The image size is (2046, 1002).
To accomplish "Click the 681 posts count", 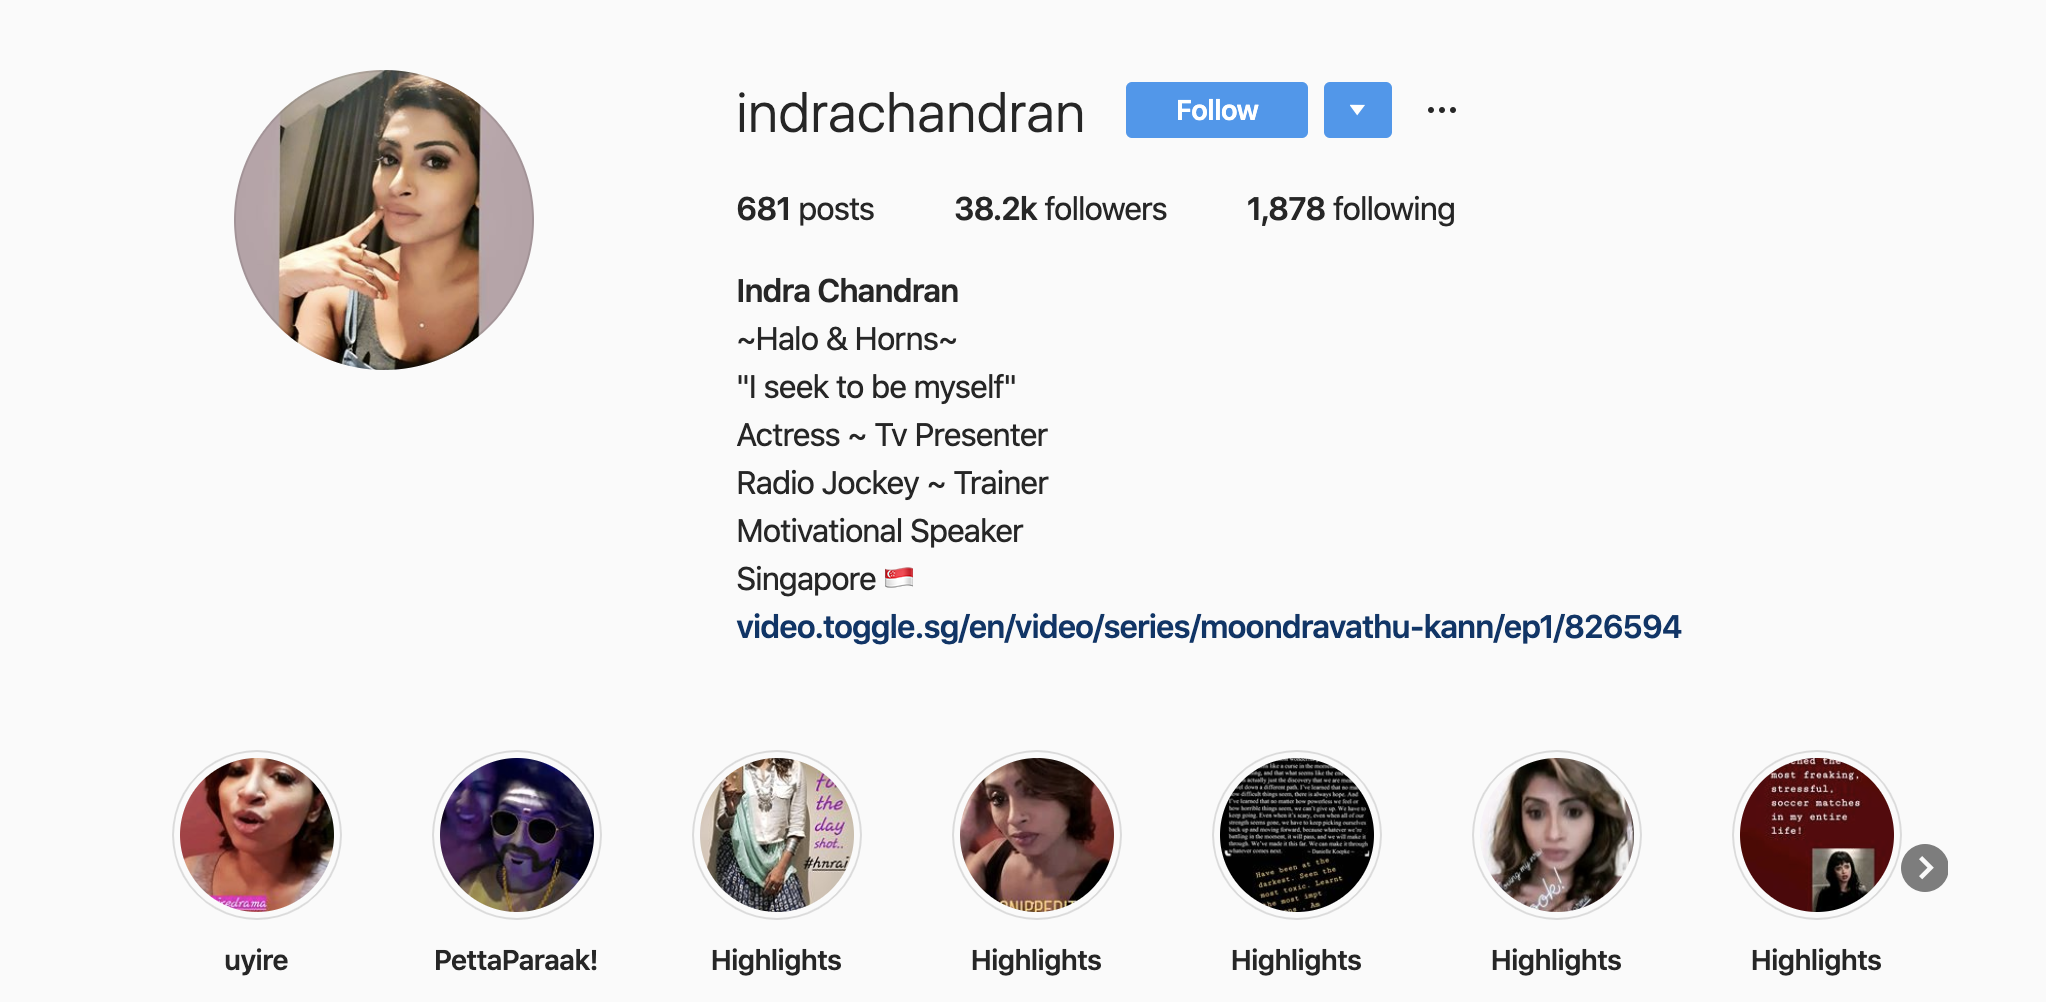I will click(805, 209).
